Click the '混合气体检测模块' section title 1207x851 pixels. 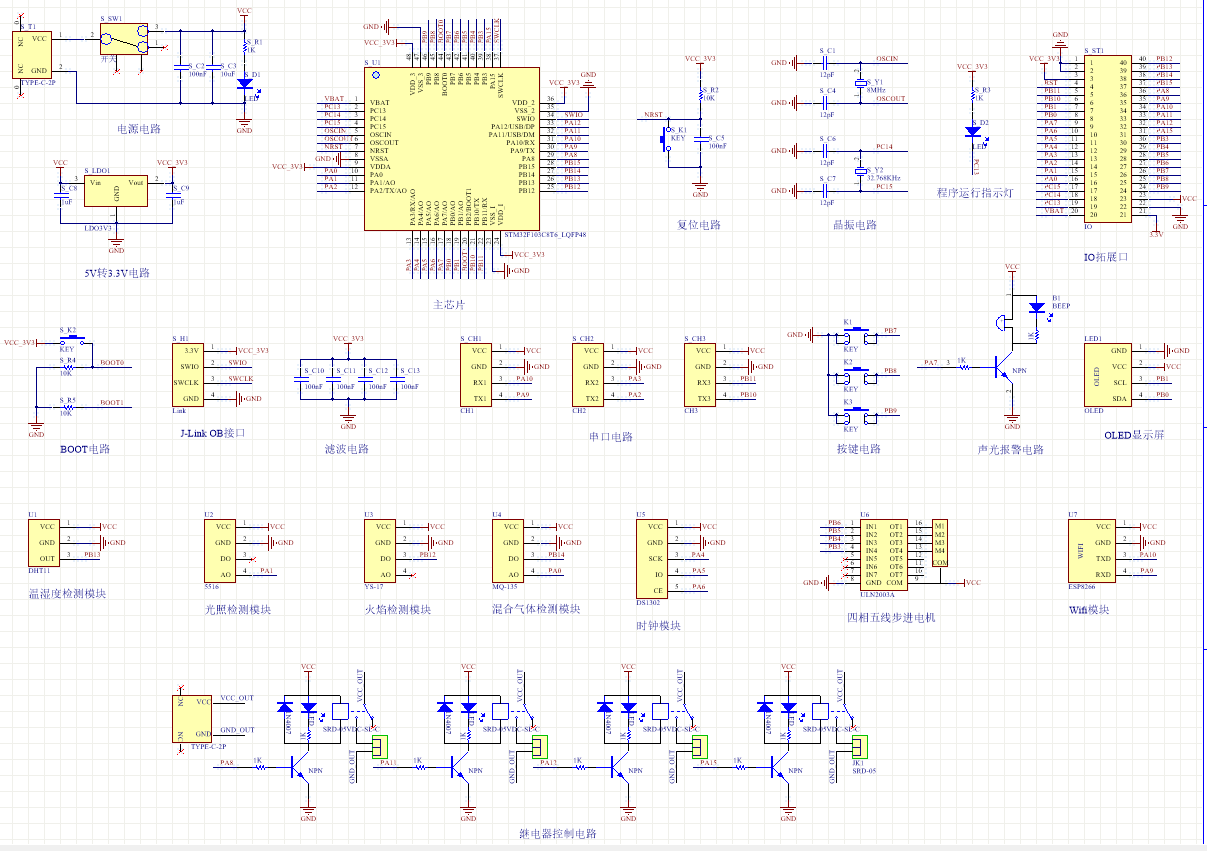(536, 609)
